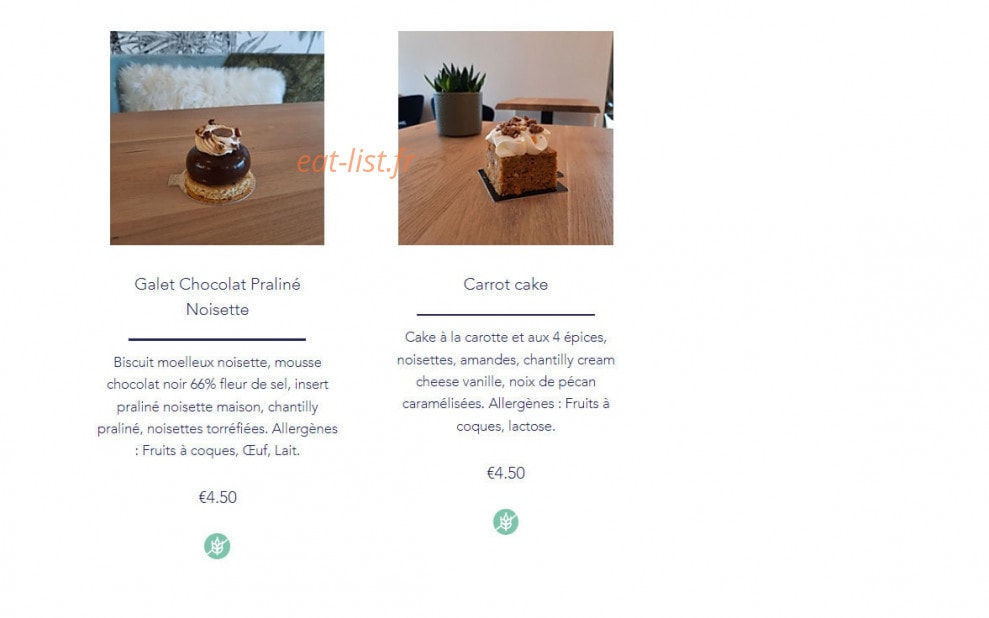The height and width of the screenshot is (618, 989).
Task: Click the chocolate dome pastry in the photo
Action: (217, 161)
